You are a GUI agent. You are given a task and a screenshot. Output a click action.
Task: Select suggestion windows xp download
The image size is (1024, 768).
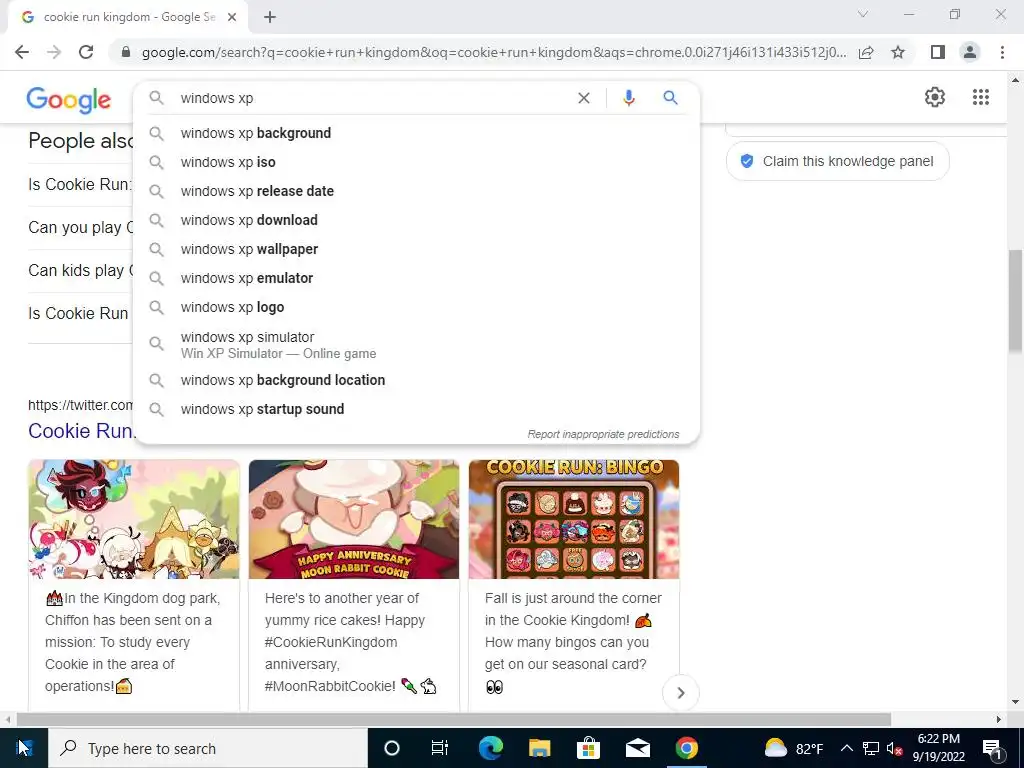(x=416, y=220)
